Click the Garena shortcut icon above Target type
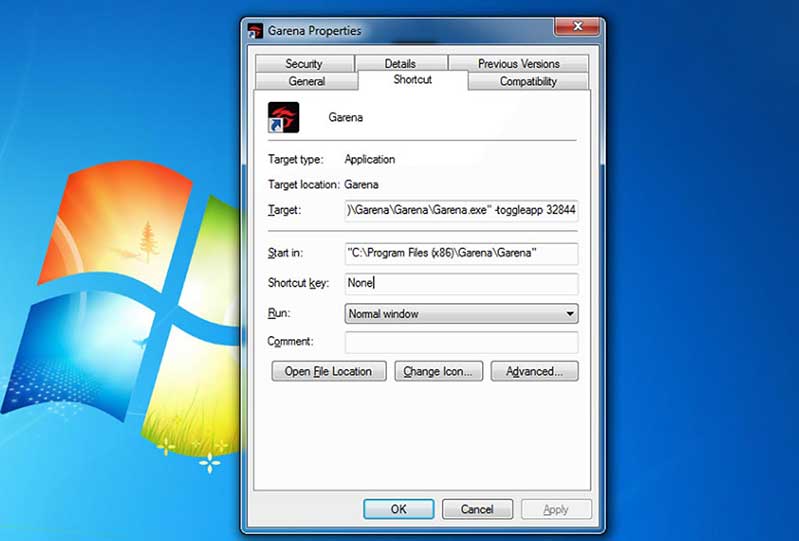The image size is (799, 541). tap(284, 117)
